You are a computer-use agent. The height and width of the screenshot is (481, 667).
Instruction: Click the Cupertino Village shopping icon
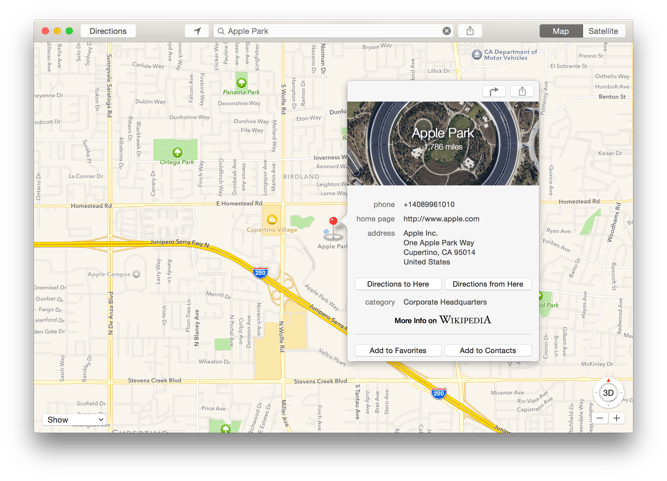point(272,219)
